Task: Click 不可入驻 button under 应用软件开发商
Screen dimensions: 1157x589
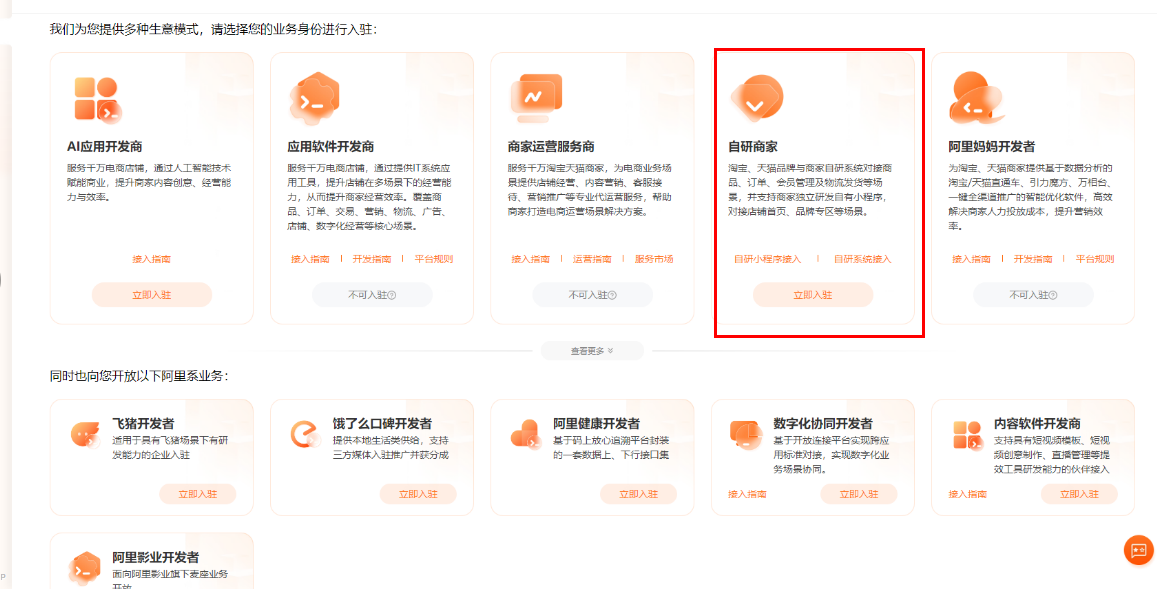Action: pos(372,294)
